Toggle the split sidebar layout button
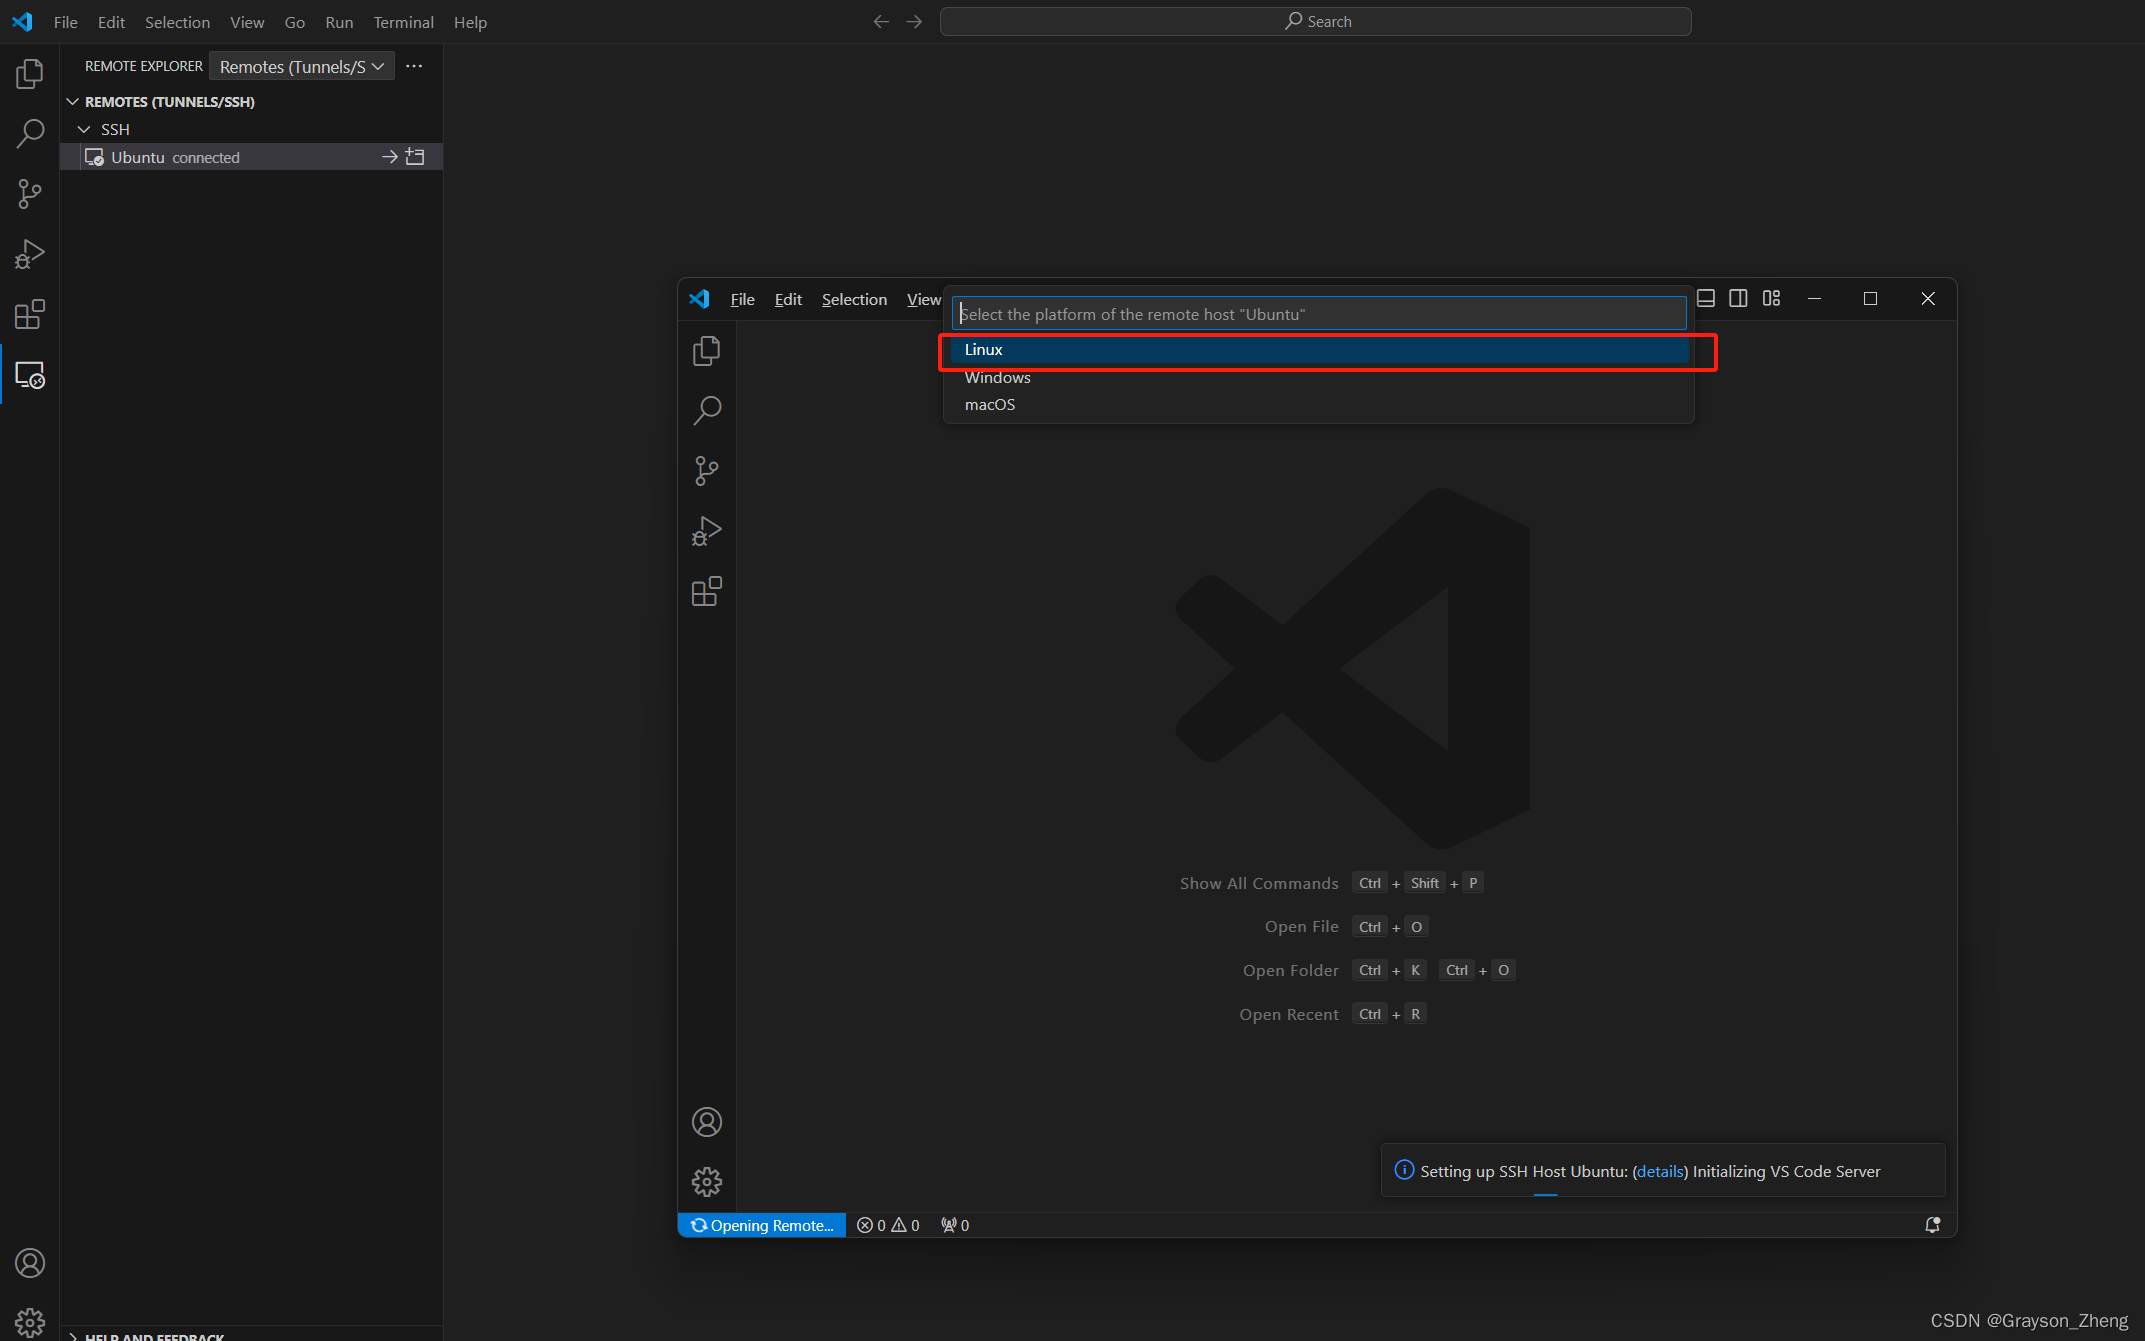 tap(1738, 298)
